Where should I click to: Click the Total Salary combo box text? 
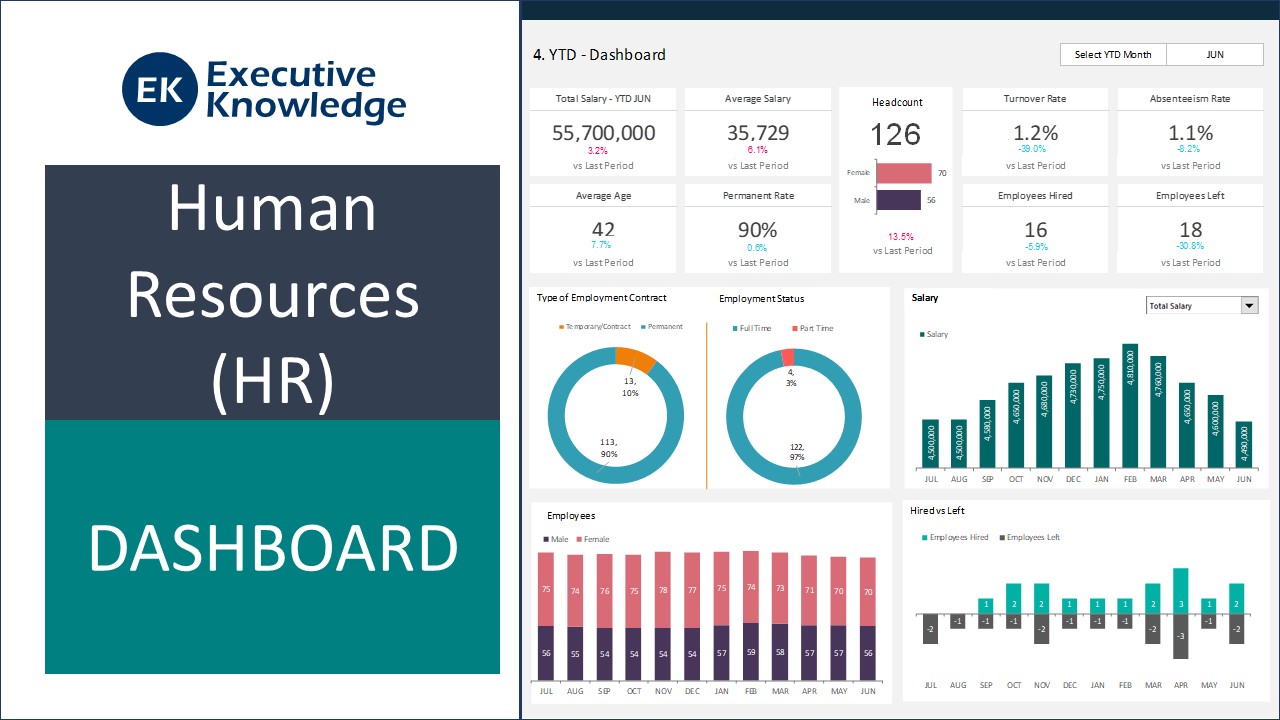[1191, 306]
